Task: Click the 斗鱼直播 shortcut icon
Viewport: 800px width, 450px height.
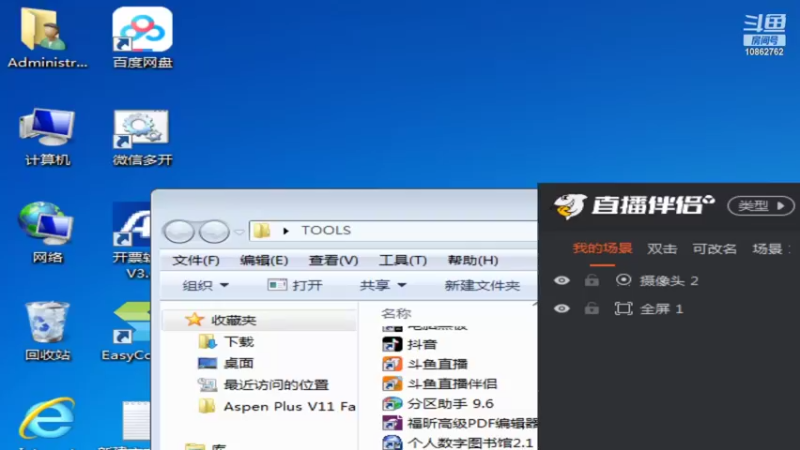Action: [392, 364]
